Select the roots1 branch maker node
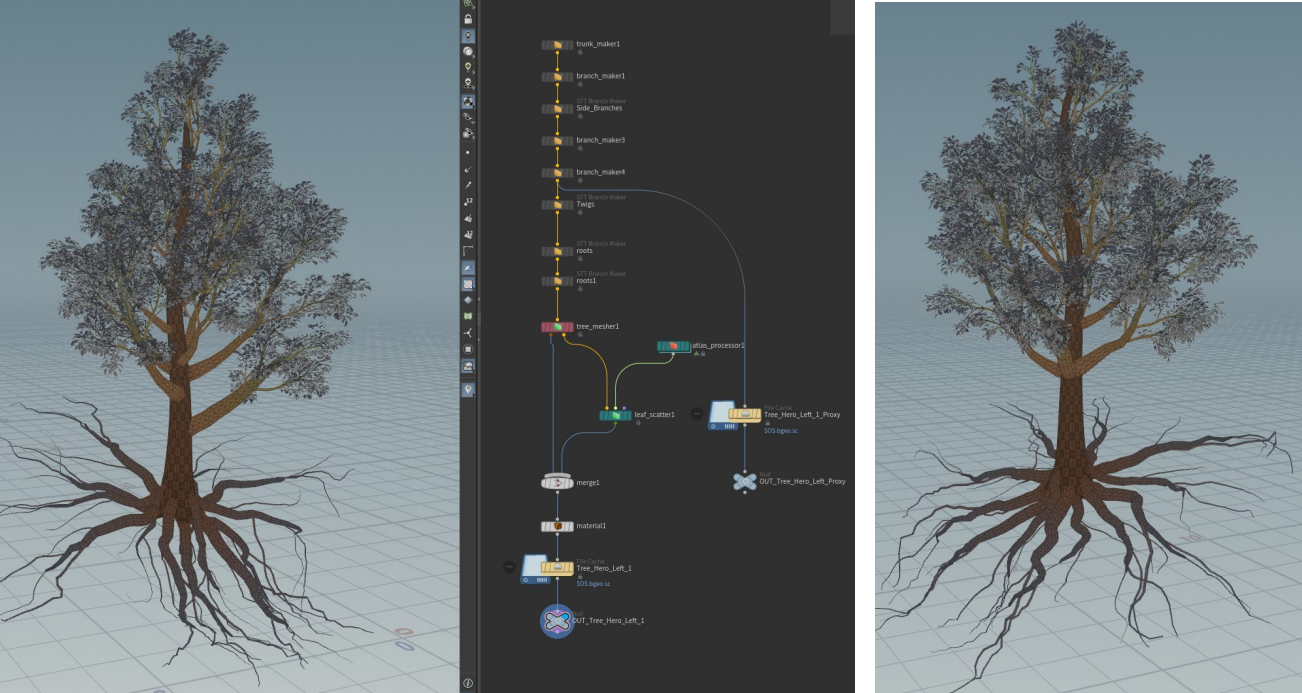 point(557,281)
